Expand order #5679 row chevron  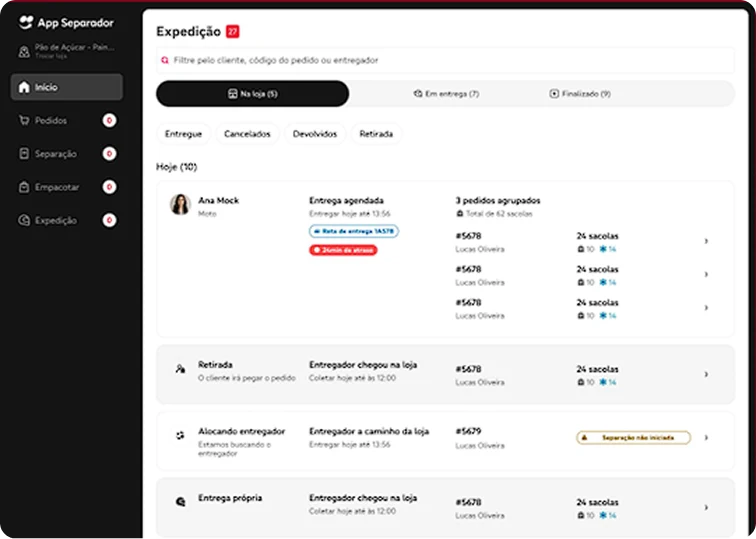[x=706, y=437]
